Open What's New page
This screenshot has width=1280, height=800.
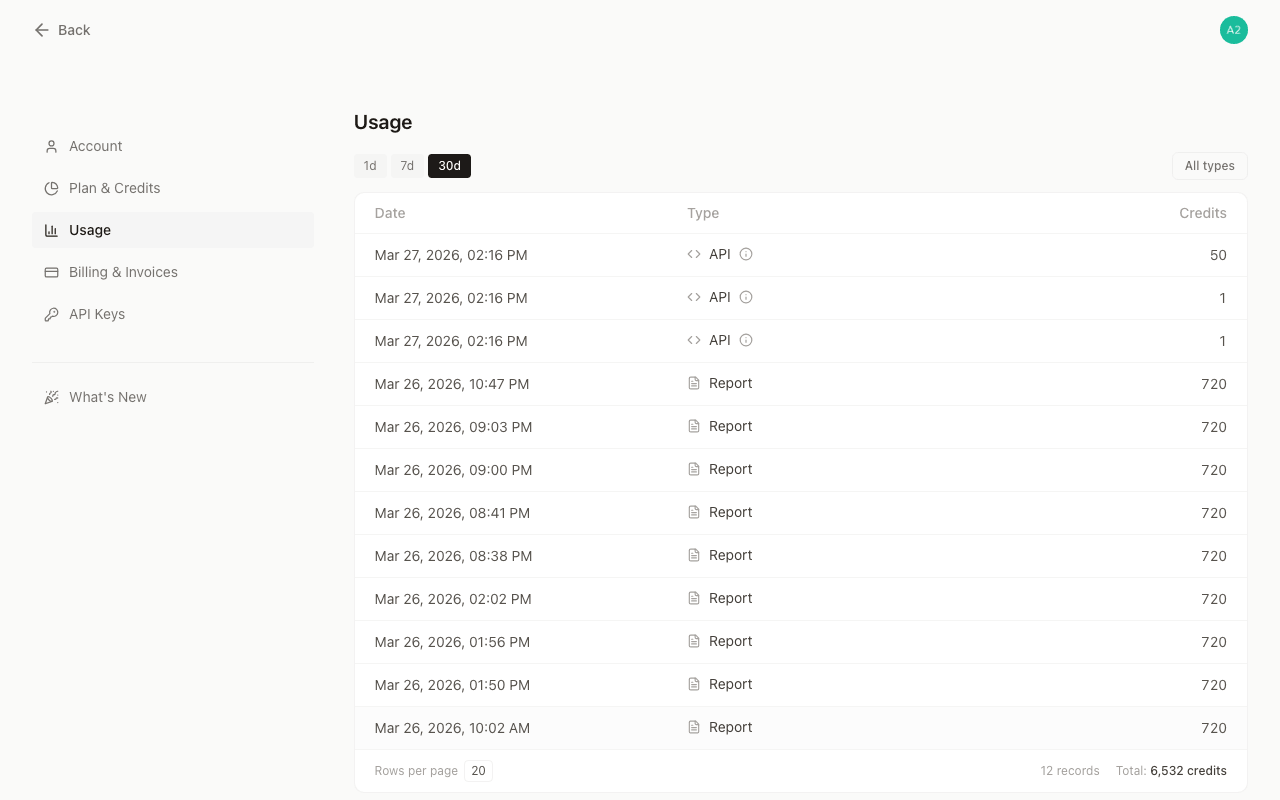click(x=108, y=397)
